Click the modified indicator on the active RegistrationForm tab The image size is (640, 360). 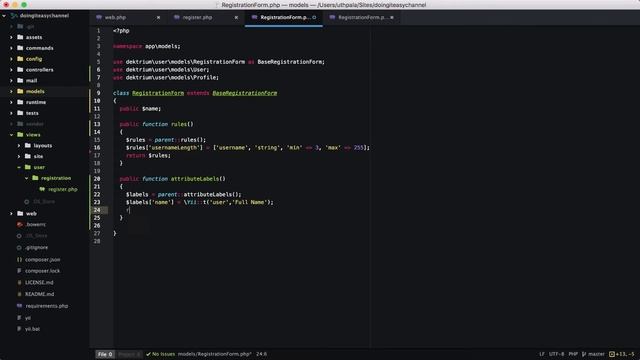coord(314,18)
